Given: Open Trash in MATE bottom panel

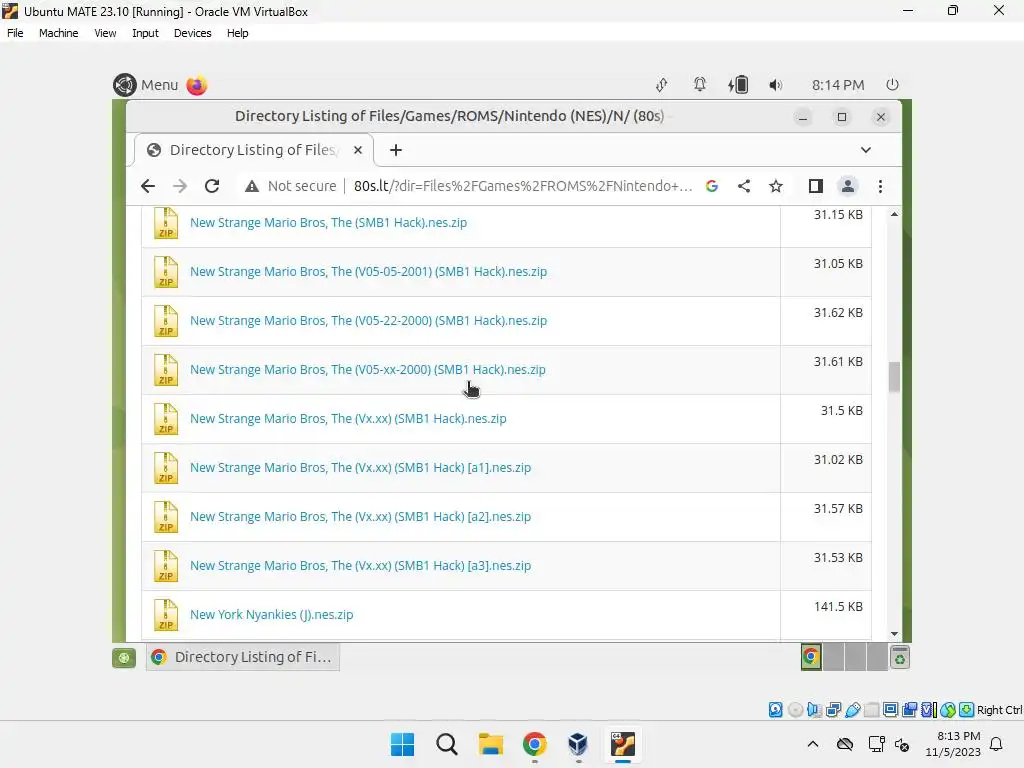Looking at the screenshot, I should point(900,658).
